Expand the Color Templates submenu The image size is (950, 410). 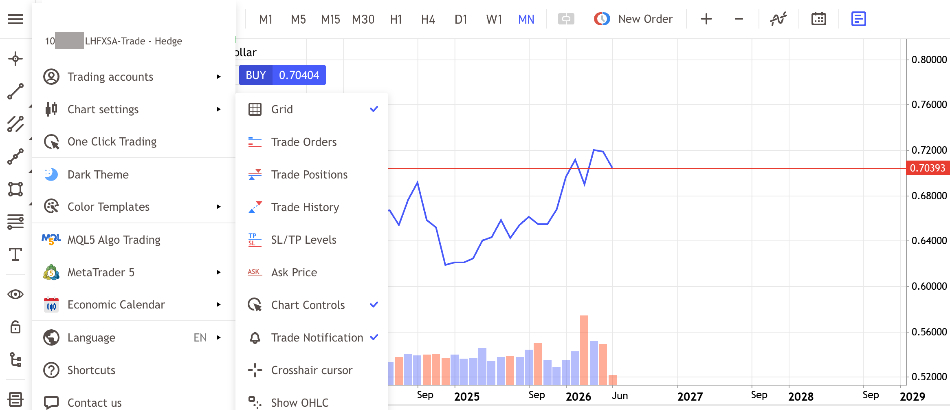[133, 207]
